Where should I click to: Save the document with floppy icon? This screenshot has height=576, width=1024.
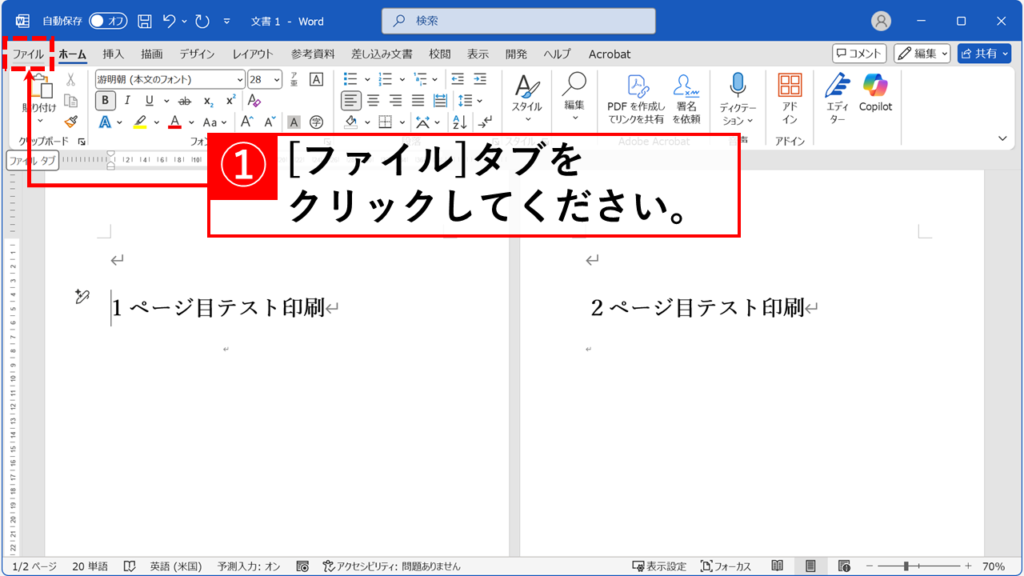pyautogui.click(x=144, y=21)
